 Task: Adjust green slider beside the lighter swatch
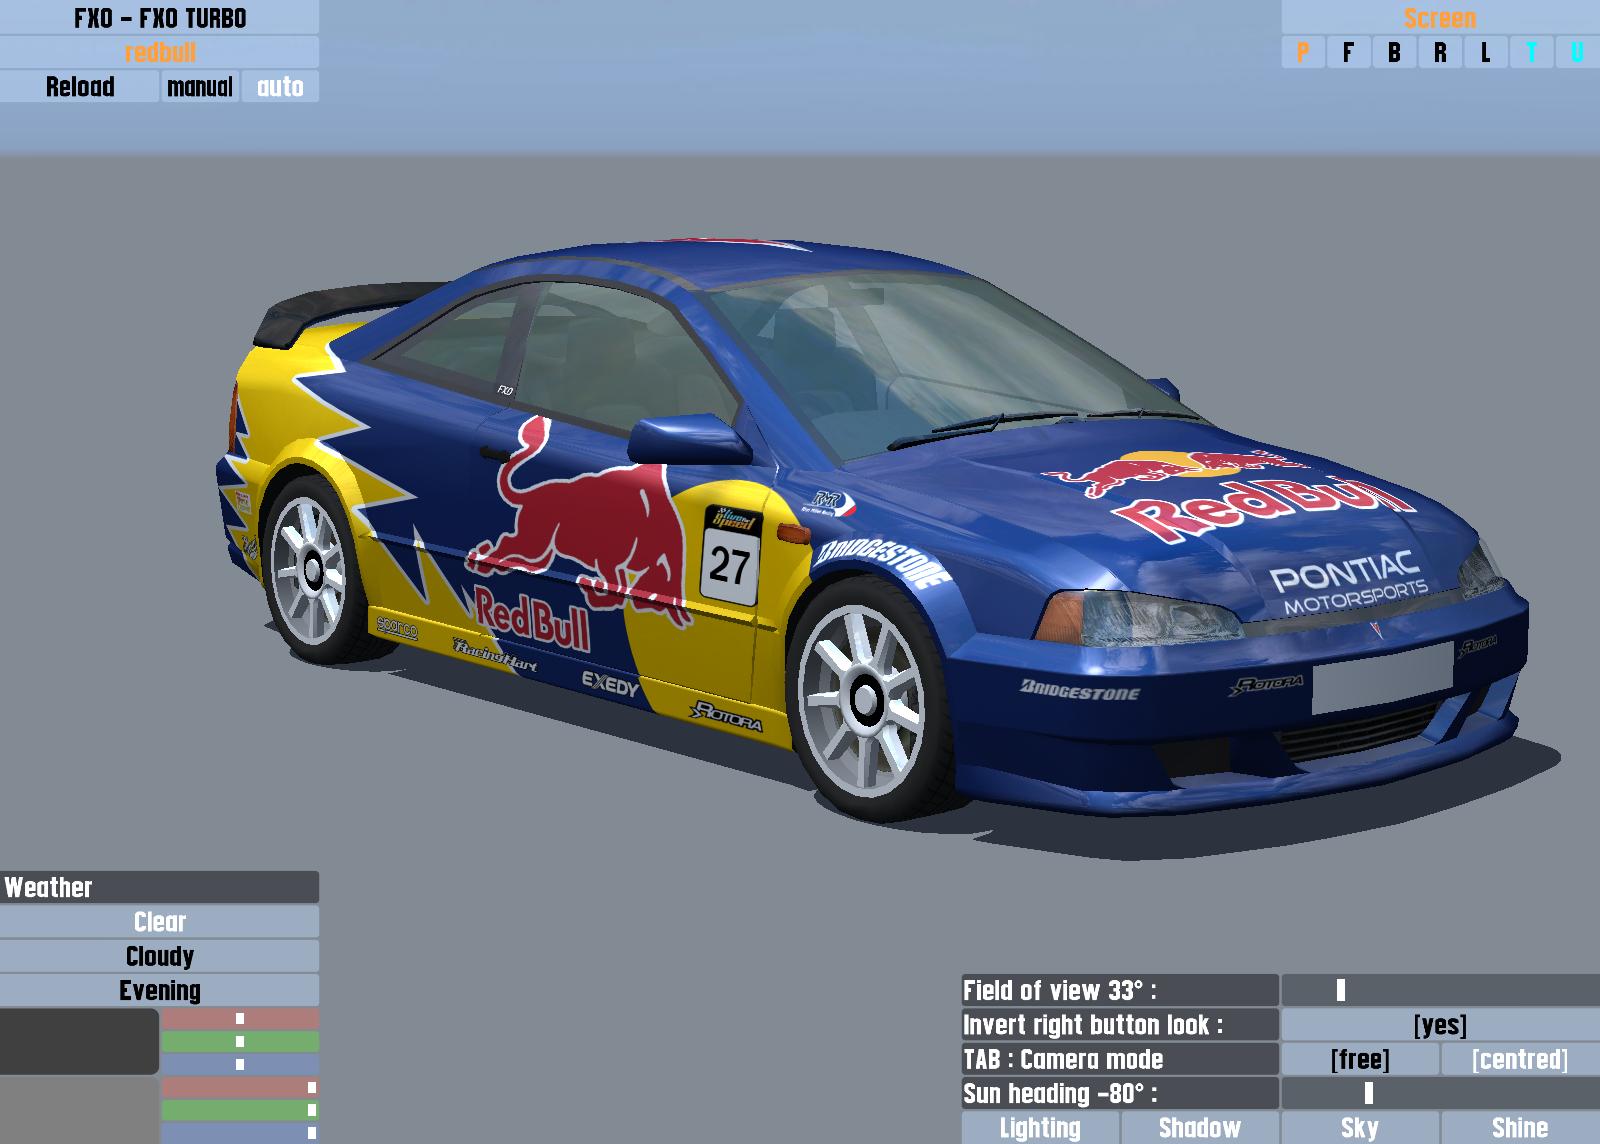[240, 1110]
